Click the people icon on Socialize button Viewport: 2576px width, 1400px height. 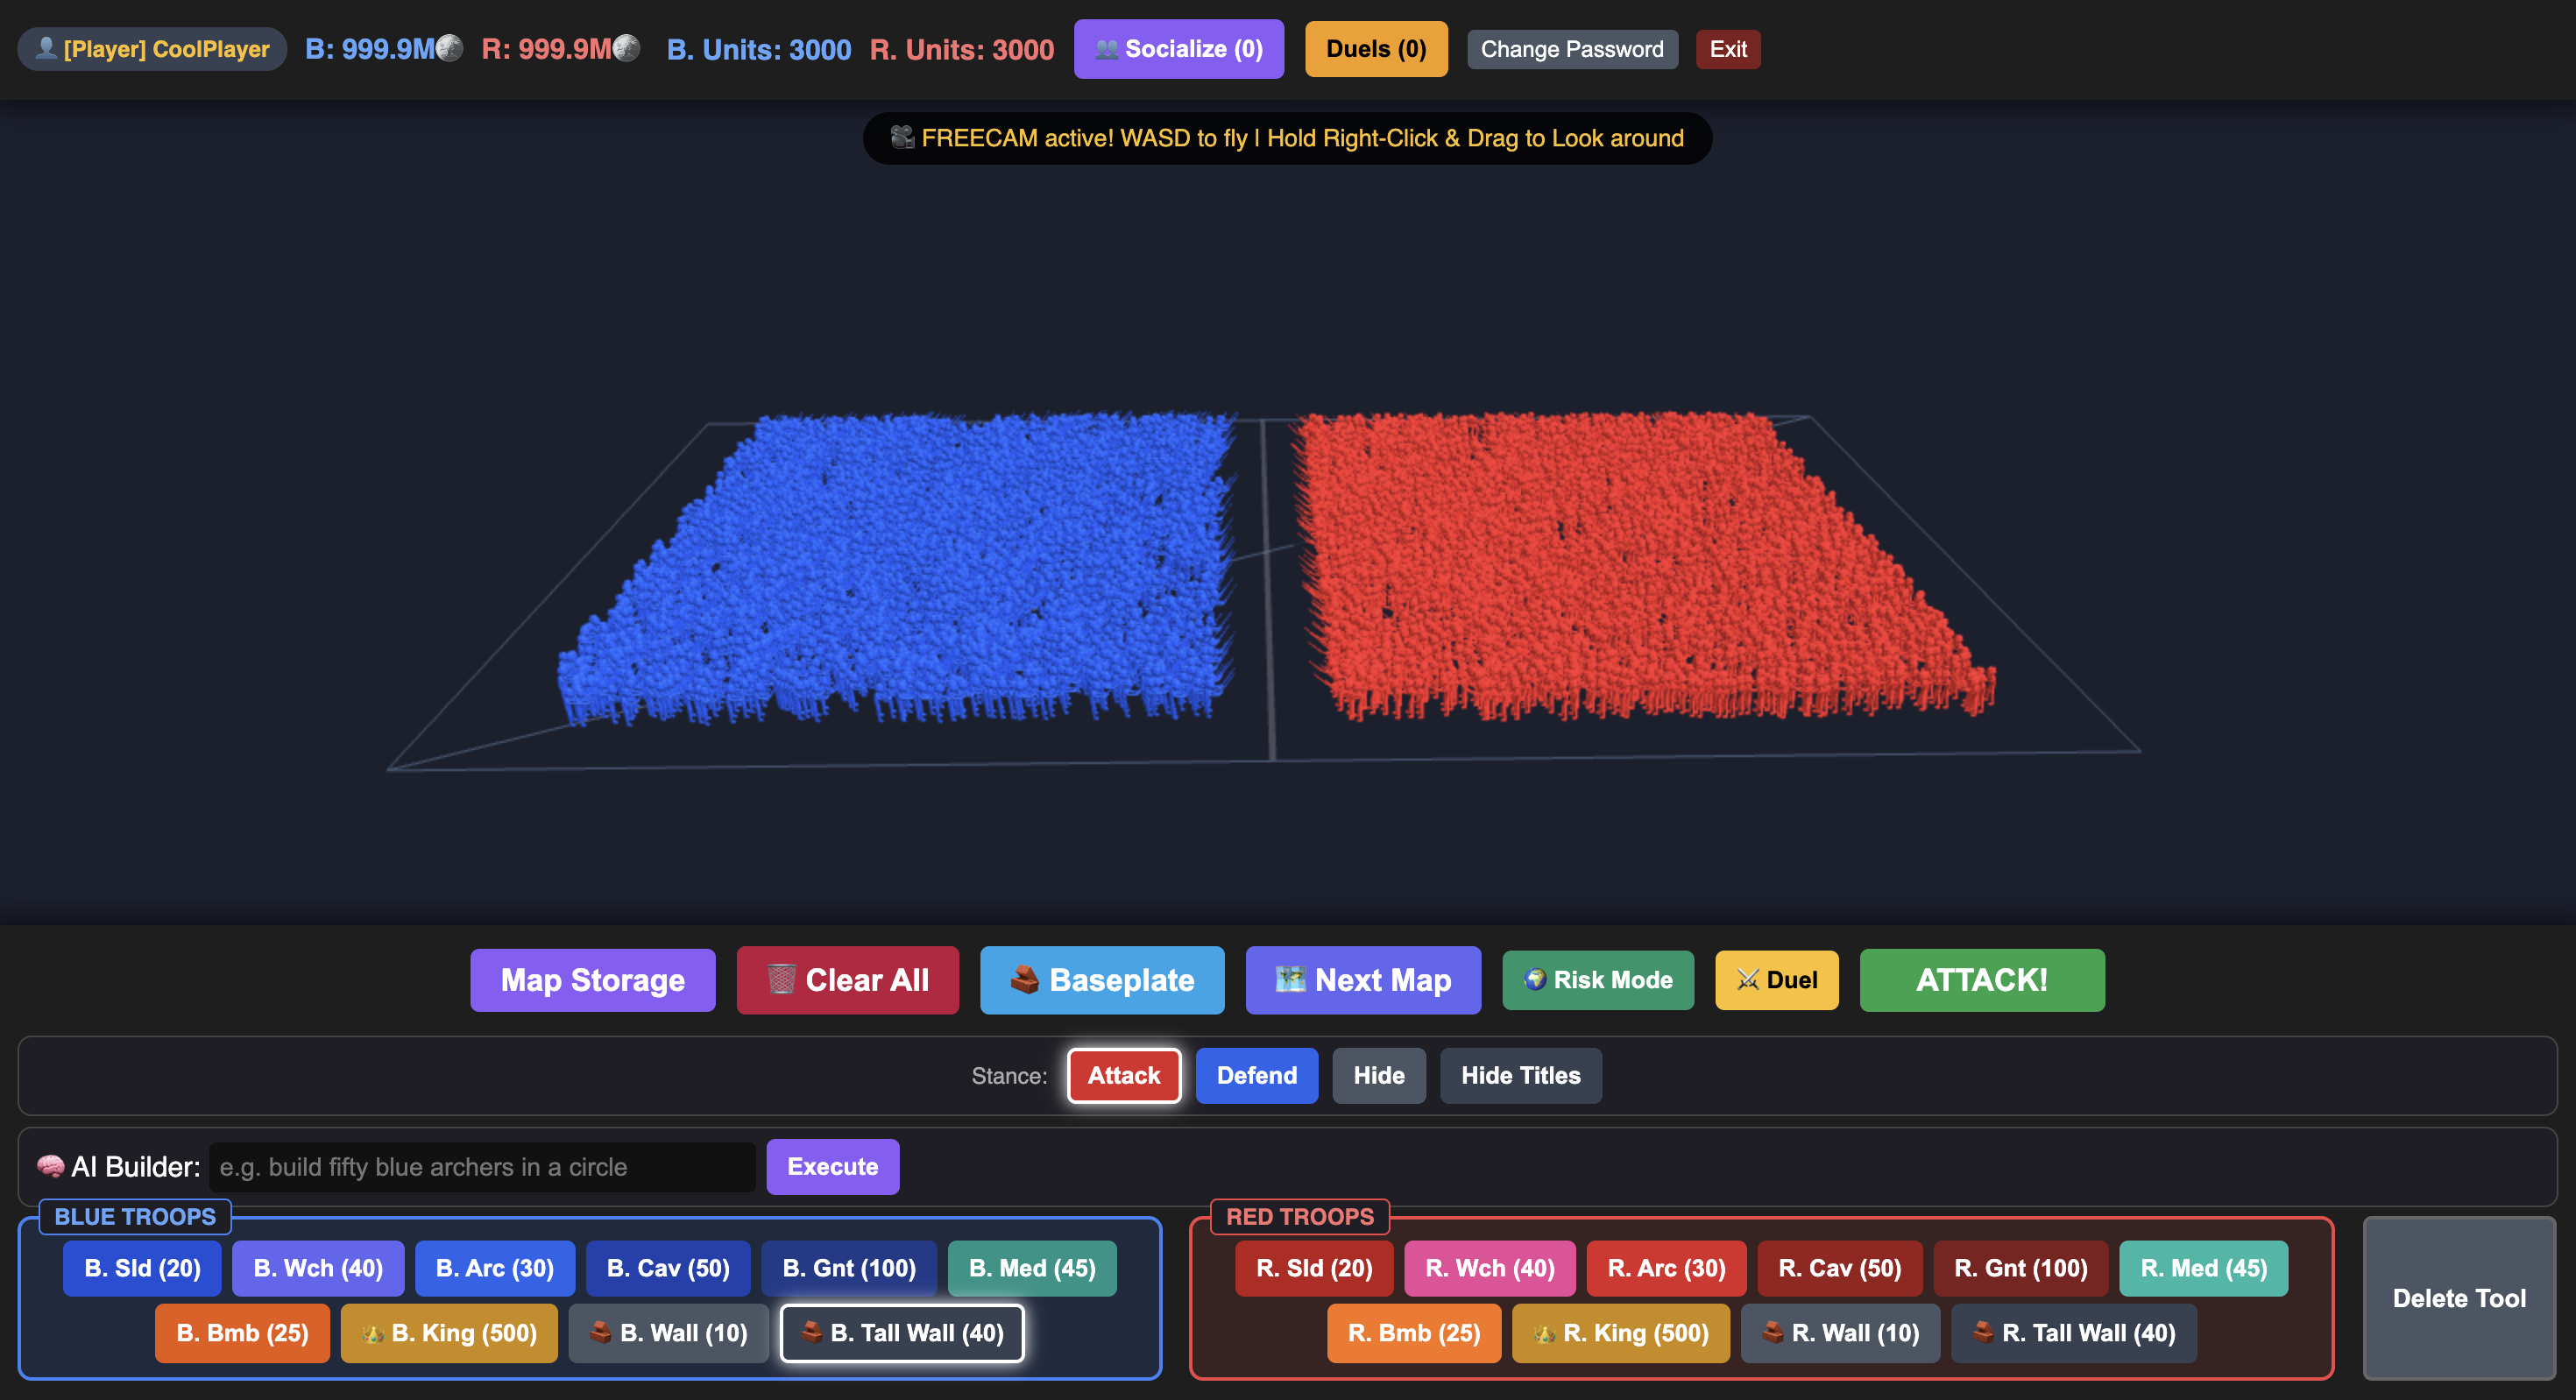point(1106,49)
